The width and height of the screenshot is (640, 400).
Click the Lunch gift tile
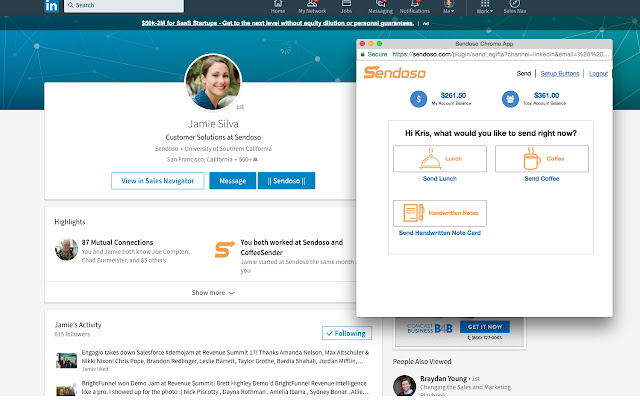pyautogui.click(x=440, y=159)
